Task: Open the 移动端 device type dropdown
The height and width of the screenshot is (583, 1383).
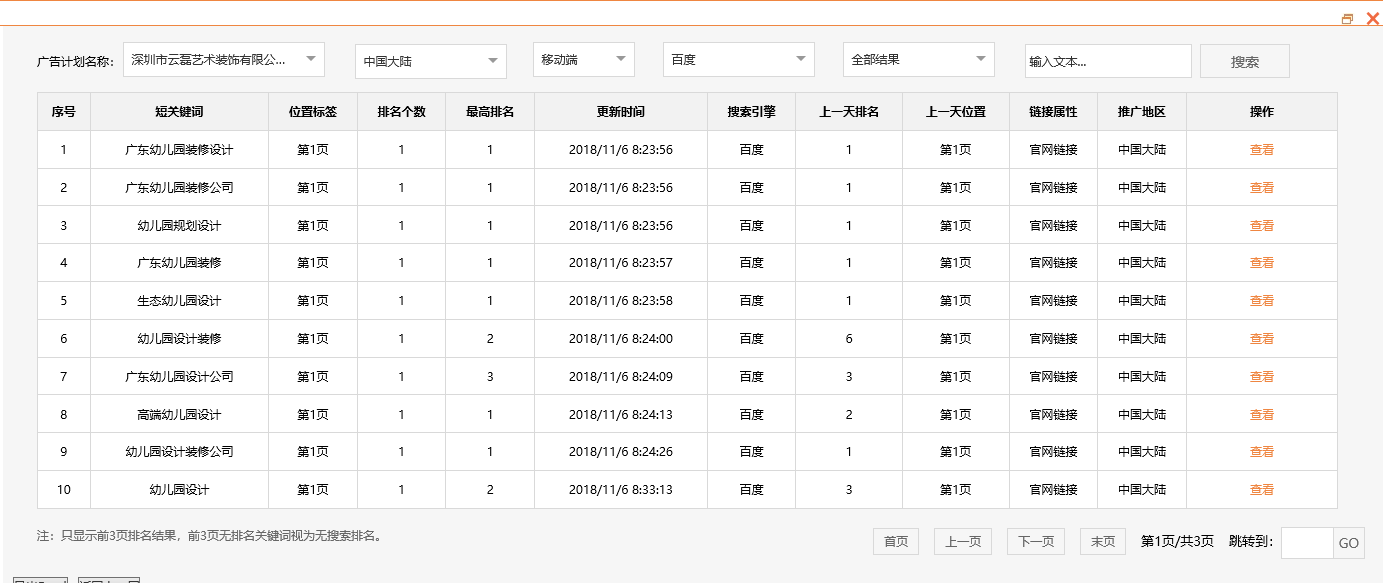Action: [583, 59]
